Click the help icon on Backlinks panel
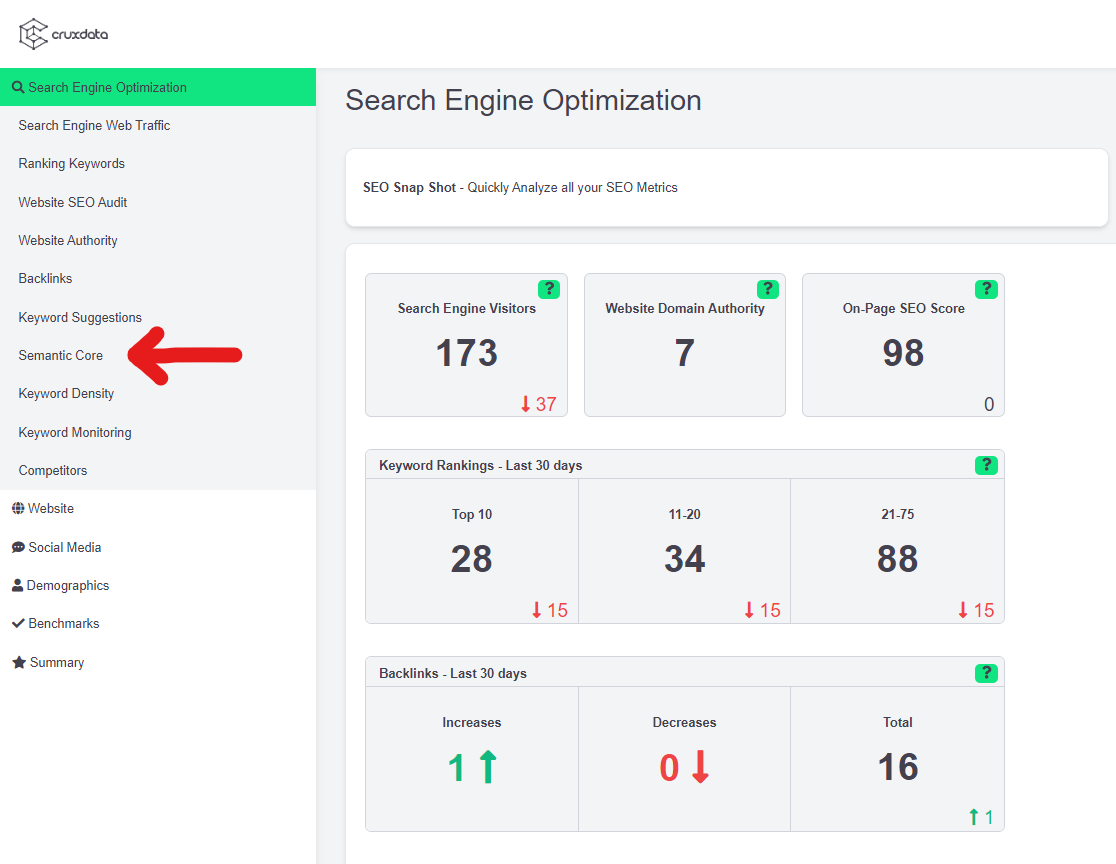The width and height of the screenshot is (1116, 864). tap(986, 673)
